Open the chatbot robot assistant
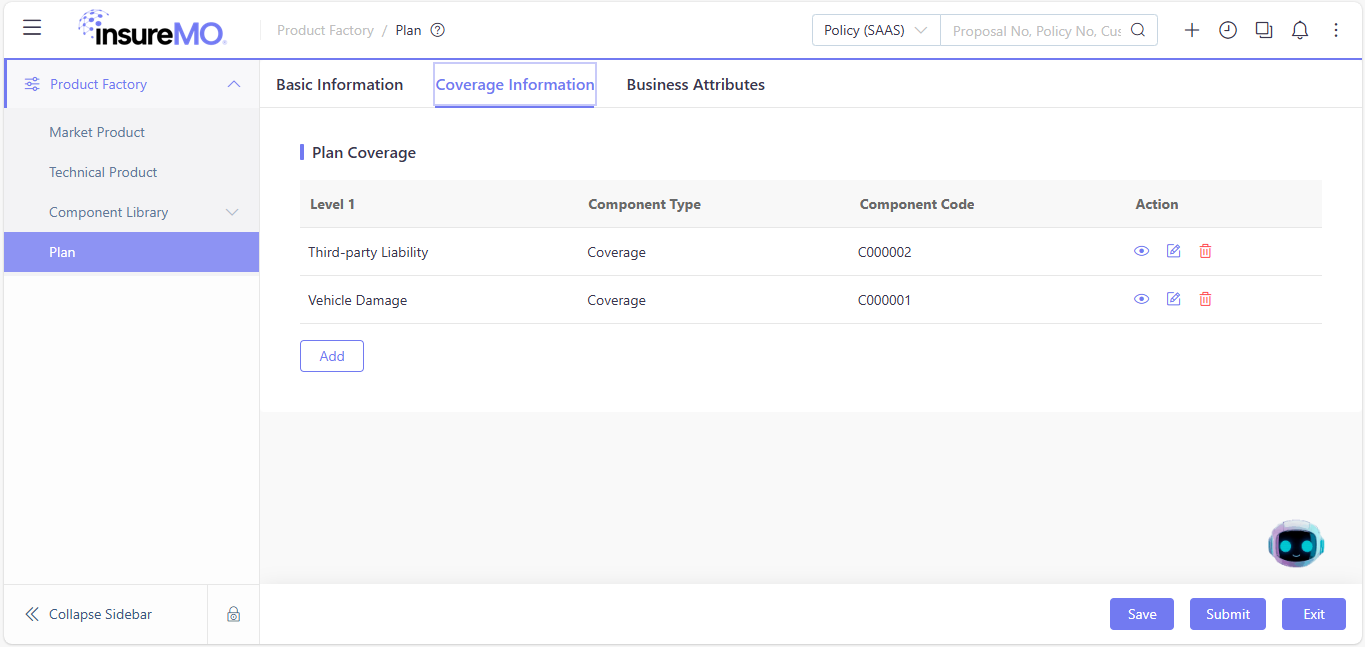1365x647 pixels. click(x=1296, y=543)
